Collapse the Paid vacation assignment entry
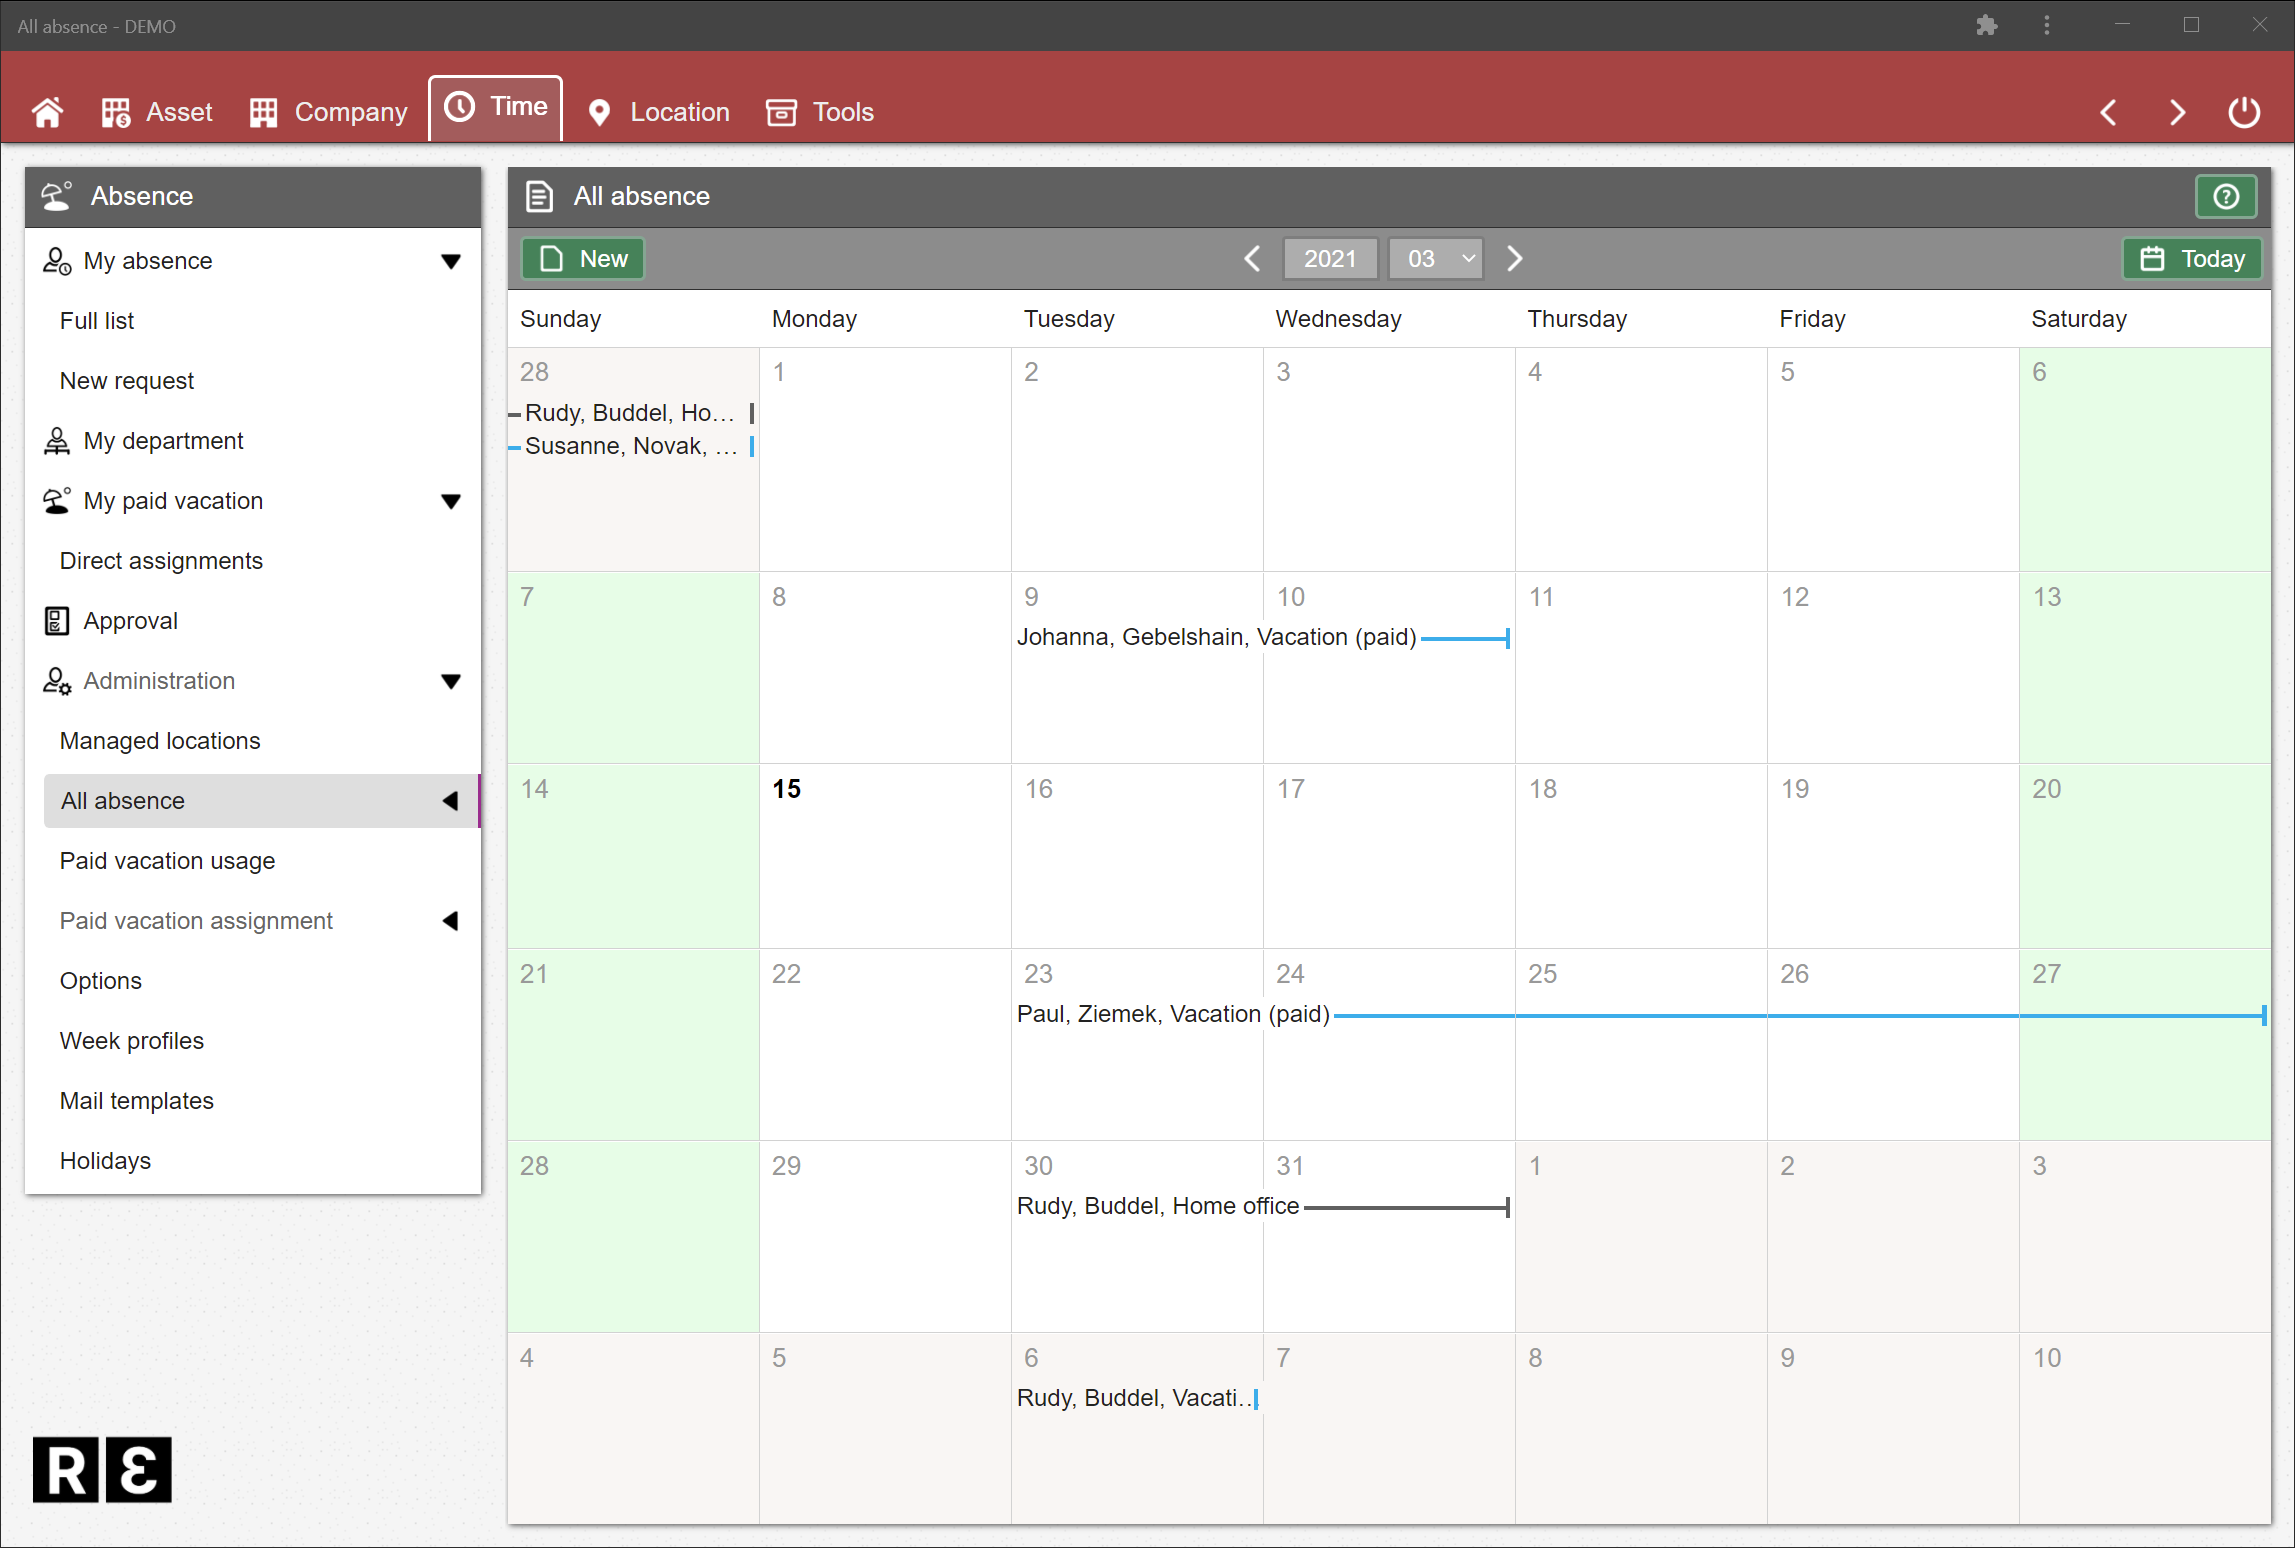Screen dimensions: 2295x1548 [452, 921]
